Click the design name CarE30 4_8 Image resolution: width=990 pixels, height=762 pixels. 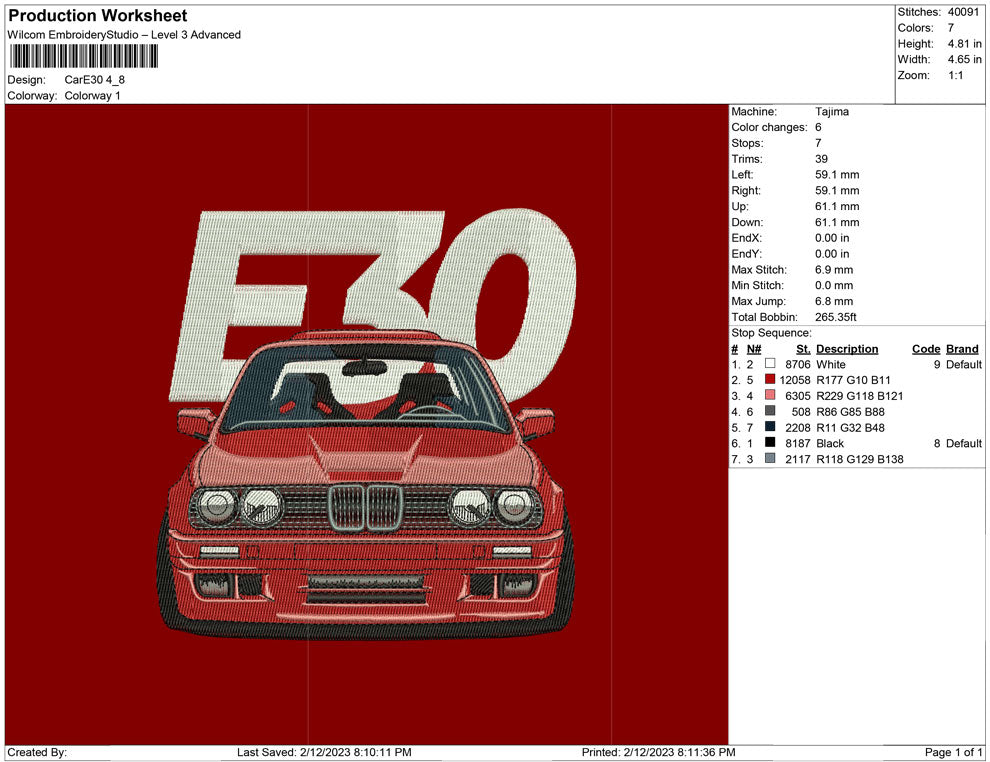pyautogui.click(x=95, y=79)
